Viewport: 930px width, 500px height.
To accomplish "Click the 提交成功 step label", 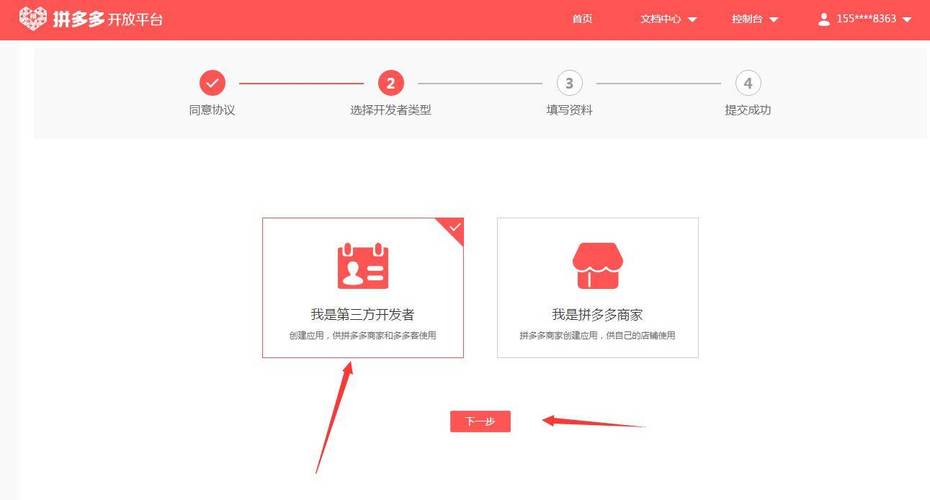I will [x=747, y=110].
